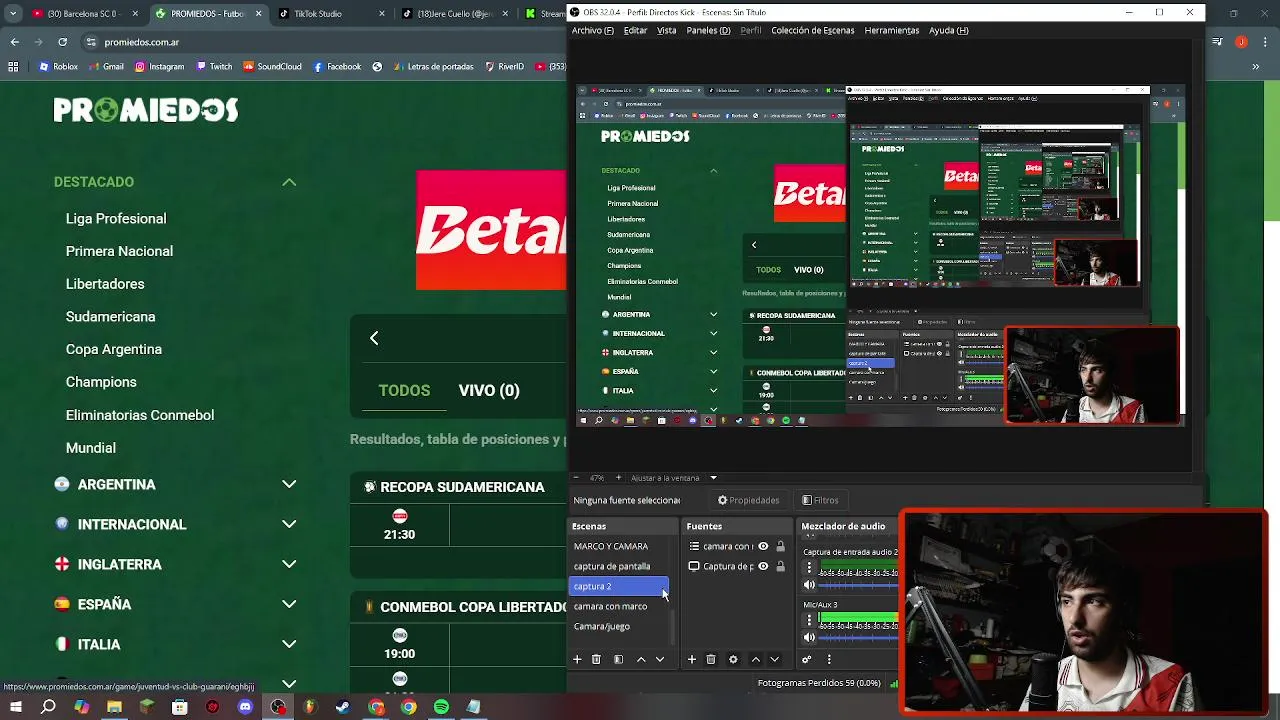This screenshot has width=1280, height=720.
Task: Open OBS Archivo menu
Action: coord(592,31)
